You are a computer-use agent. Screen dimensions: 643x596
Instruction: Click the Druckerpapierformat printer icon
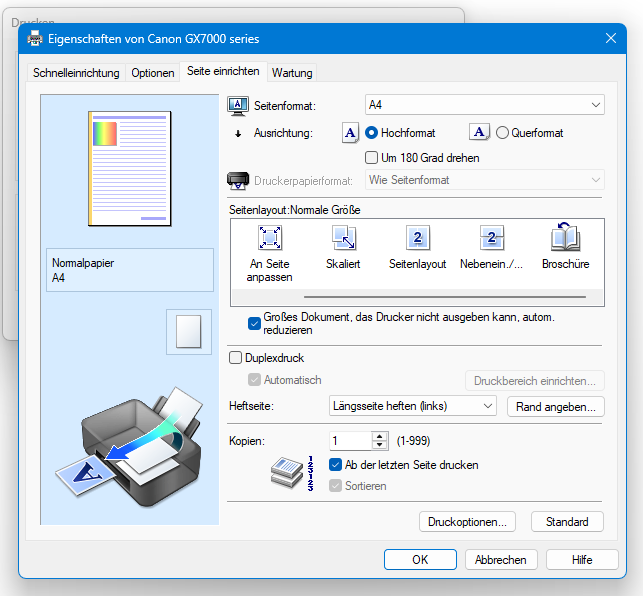[238, 181]
